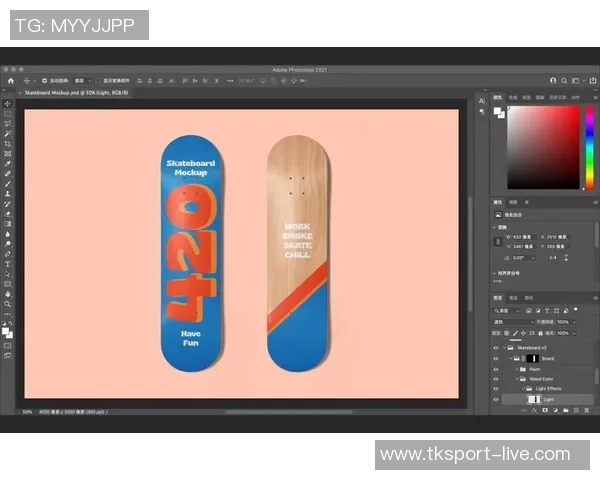Select the Hand tool
This screenshot has width=600, height=480.
[7, 293]
